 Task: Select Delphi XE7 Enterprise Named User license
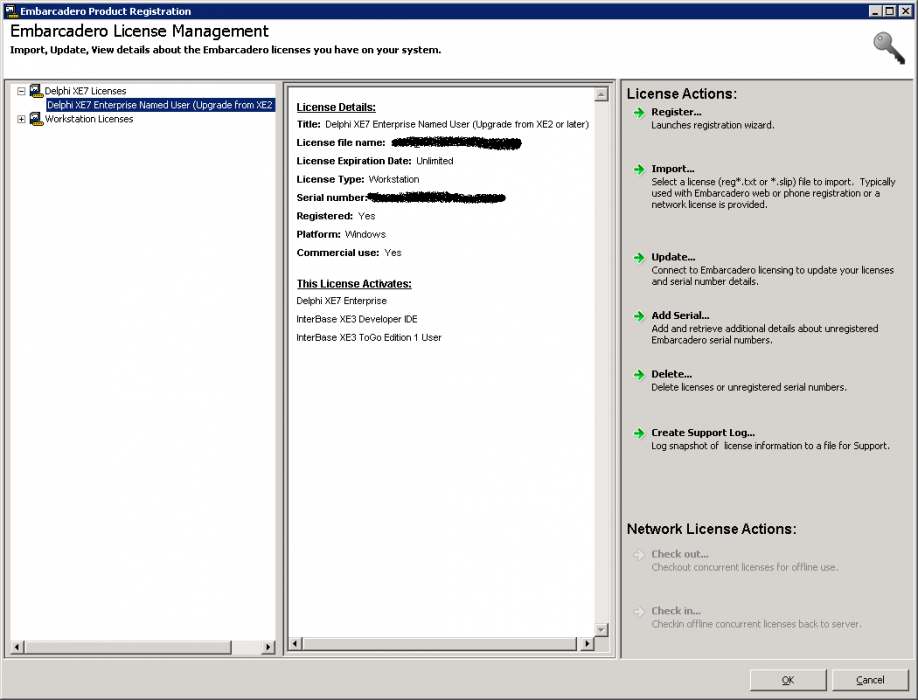[160, 105]
